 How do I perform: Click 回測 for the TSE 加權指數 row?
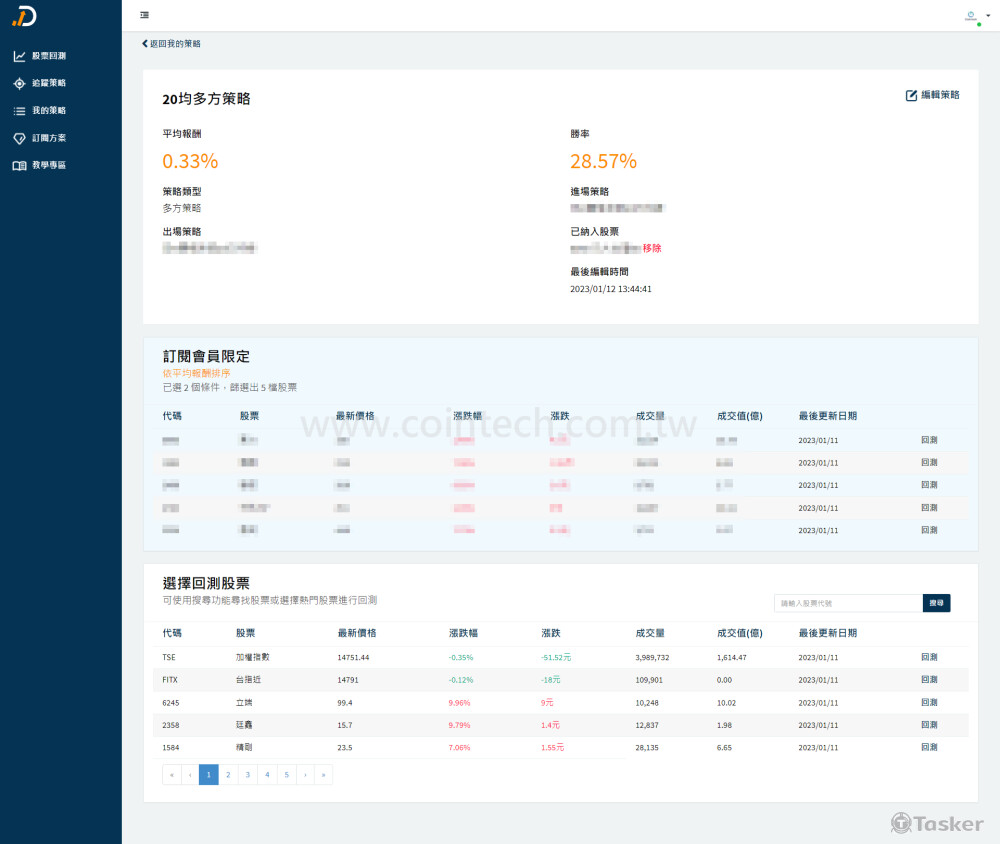click(929, 657)
